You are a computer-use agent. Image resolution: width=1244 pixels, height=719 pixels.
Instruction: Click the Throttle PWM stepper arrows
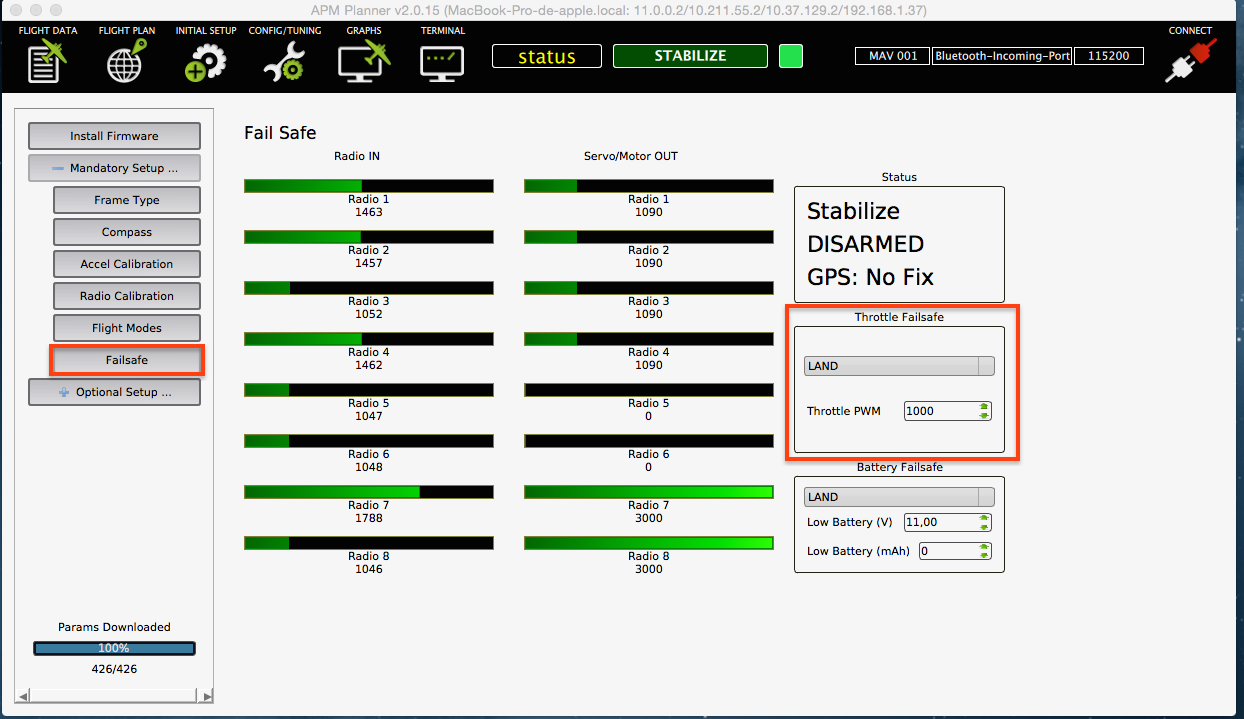(x=984, y=411)
